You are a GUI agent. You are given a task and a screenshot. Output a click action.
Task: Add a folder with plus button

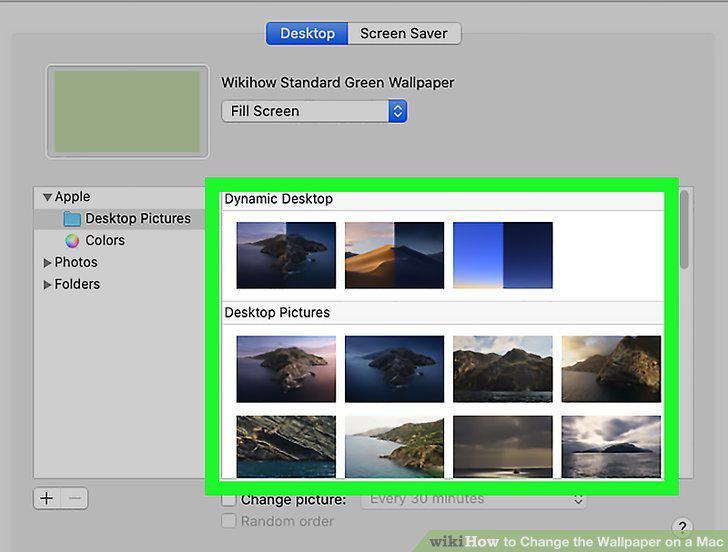coord(47,499)
